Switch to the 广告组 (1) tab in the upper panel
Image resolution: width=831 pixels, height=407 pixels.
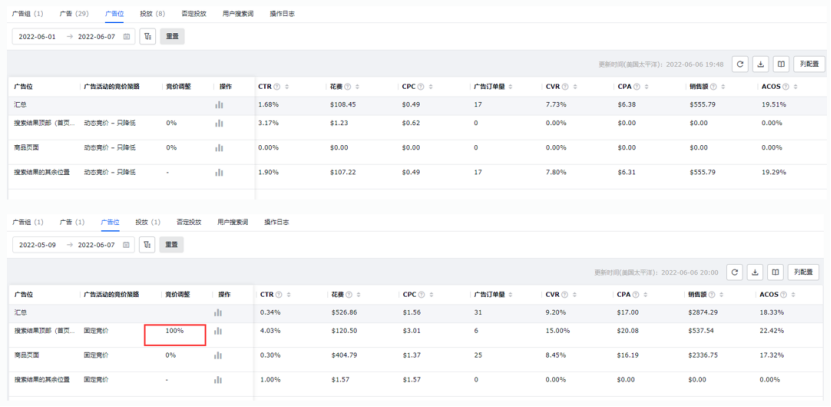pos(28,14)
